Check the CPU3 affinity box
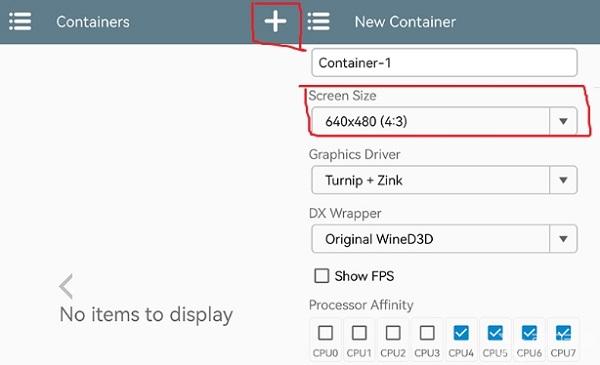 (x=427, y=333)
